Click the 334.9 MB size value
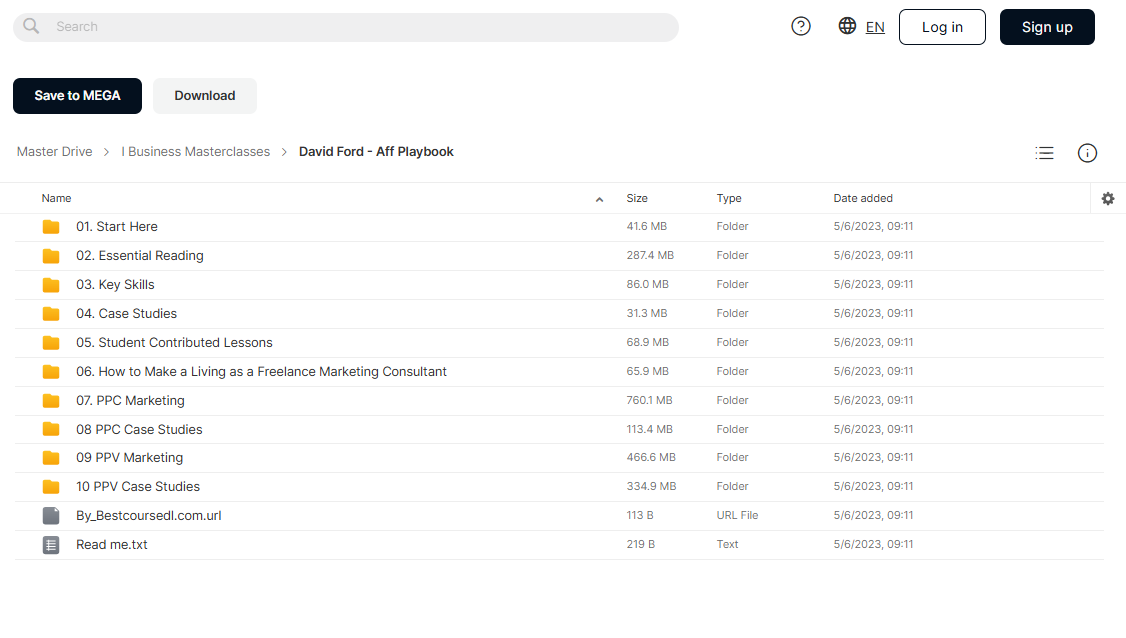This screenshot has height=638, width=1126. click(x=651, y=486)
